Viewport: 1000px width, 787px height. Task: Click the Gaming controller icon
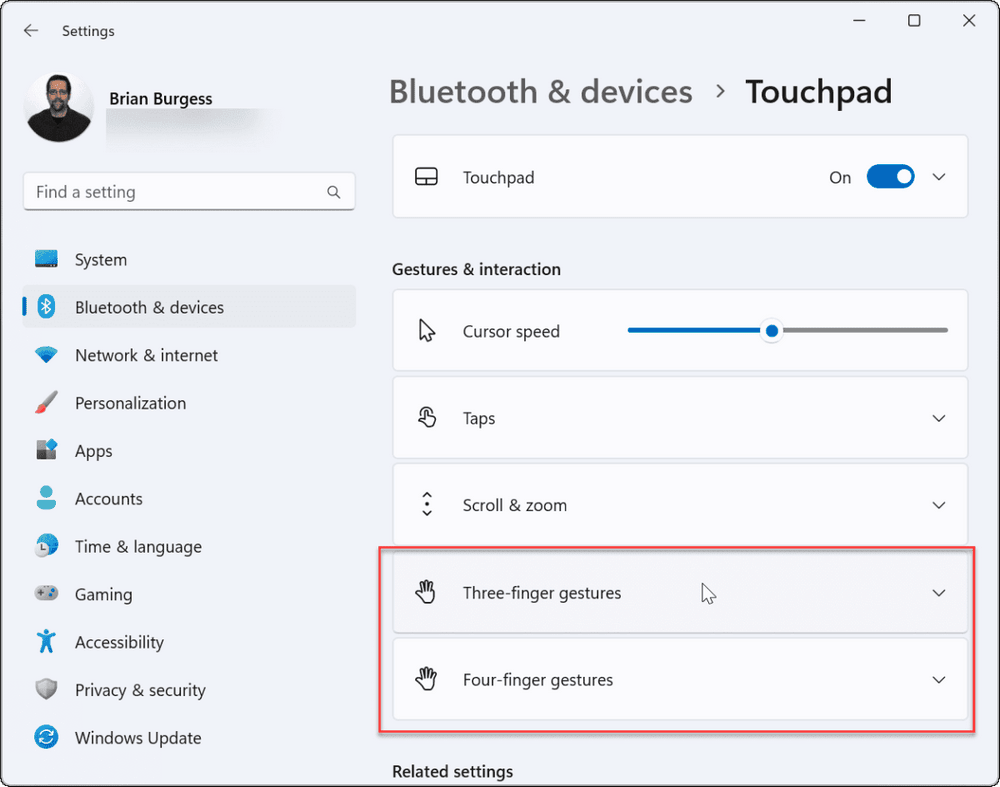(x=46, y=594)
